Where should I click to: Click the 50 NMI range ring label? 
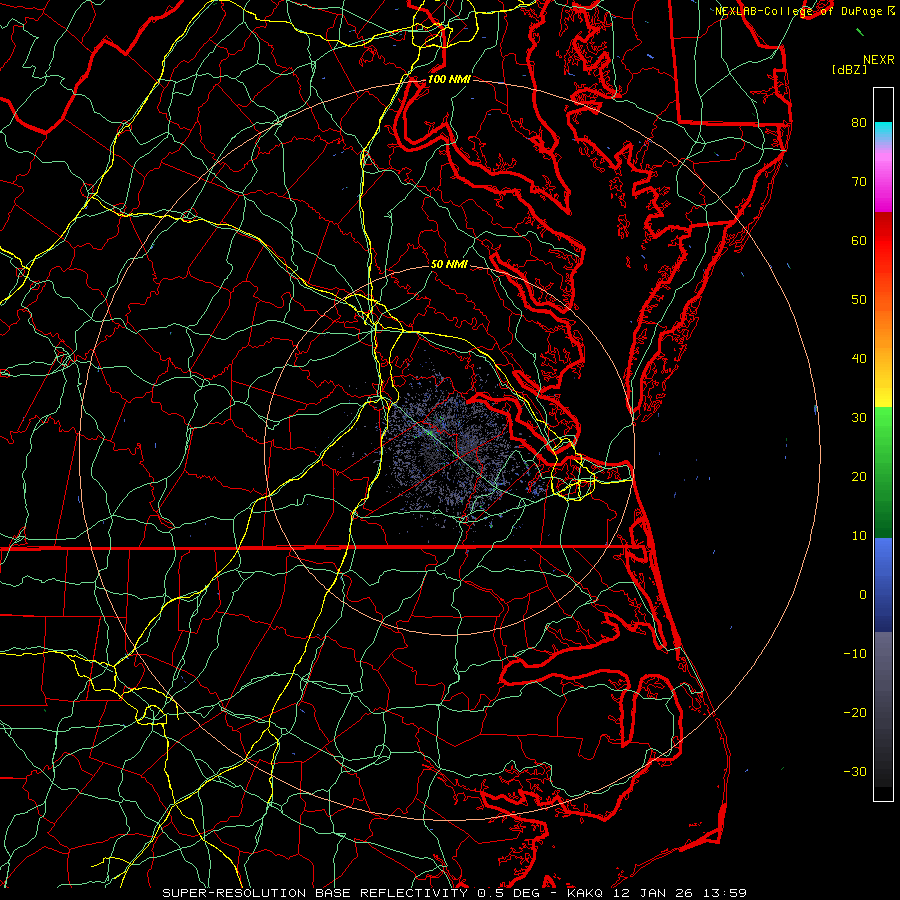click(x=448, y=264)
